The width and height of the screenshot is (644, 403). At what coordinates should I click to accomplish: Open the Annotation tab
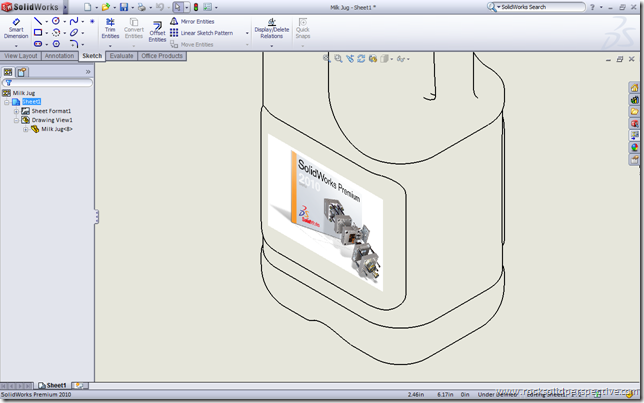[59, 56]
